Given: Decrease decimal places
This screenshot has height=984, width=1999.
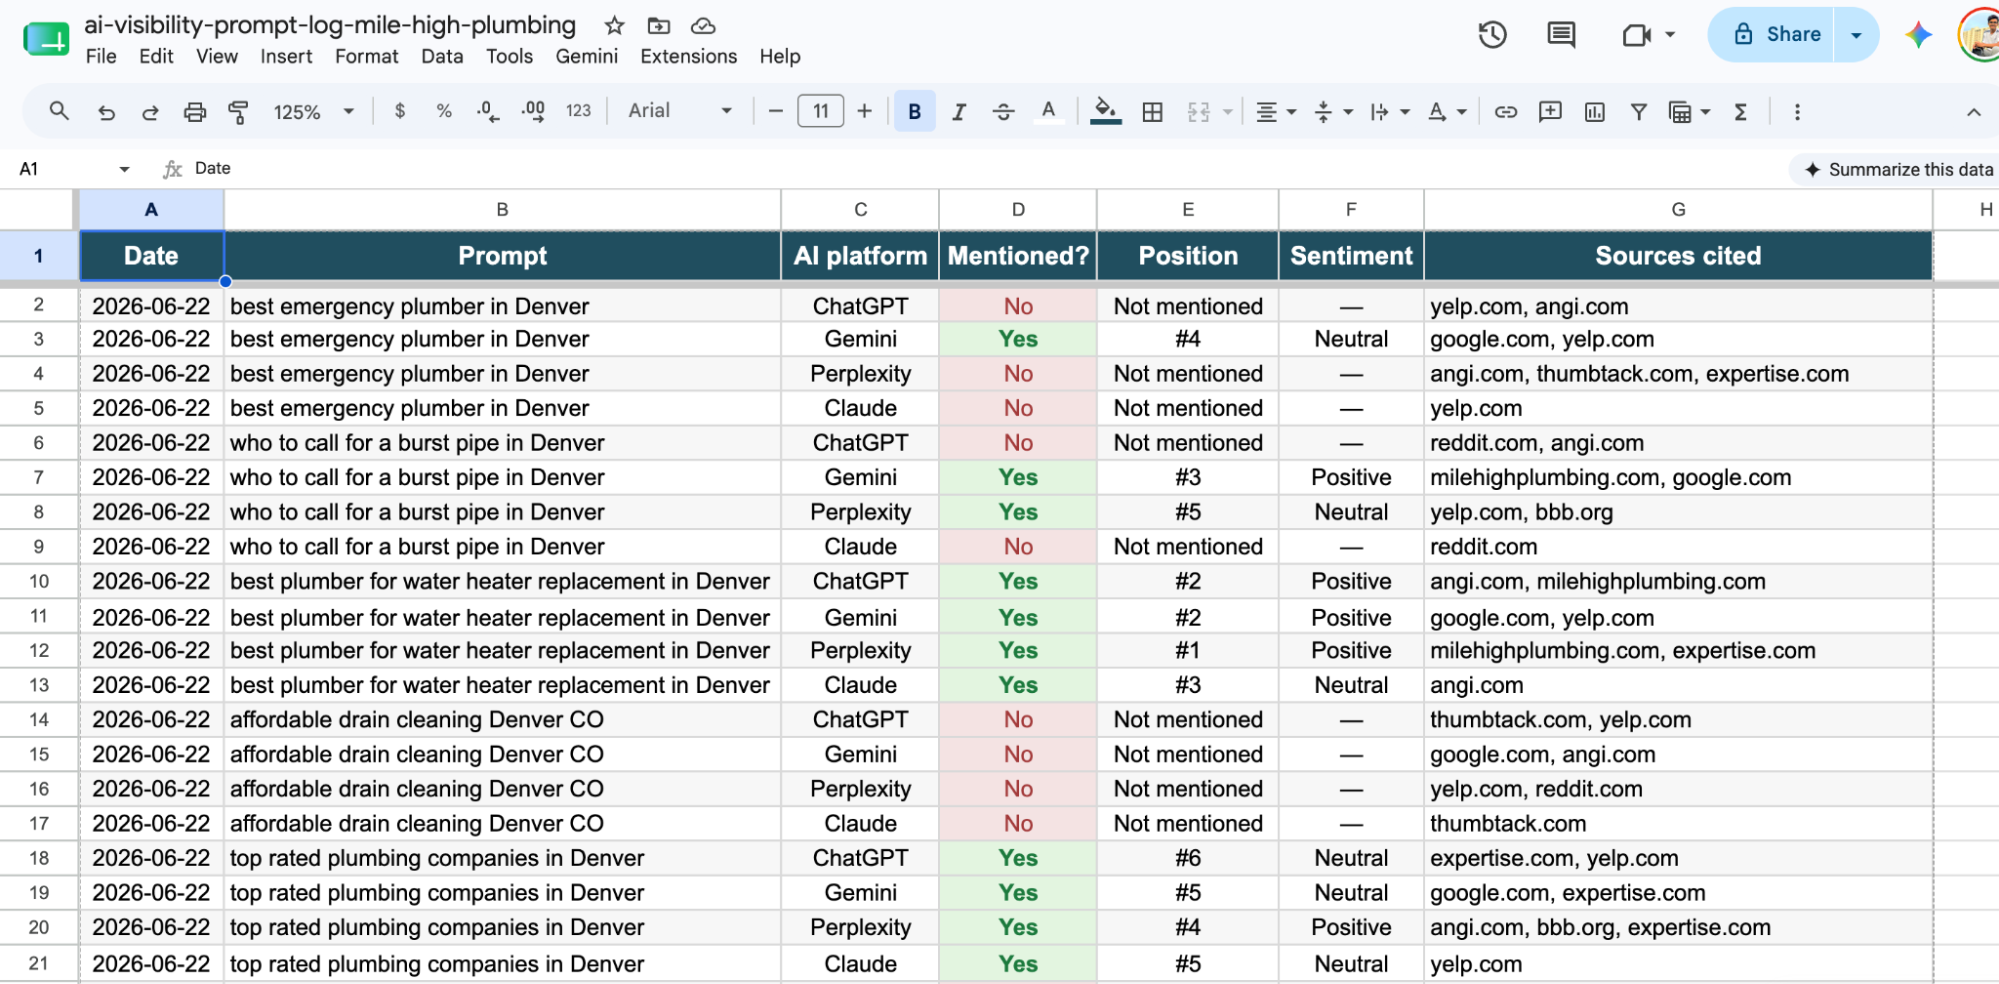Looking at the screenshot, I should tap(488, 111).
